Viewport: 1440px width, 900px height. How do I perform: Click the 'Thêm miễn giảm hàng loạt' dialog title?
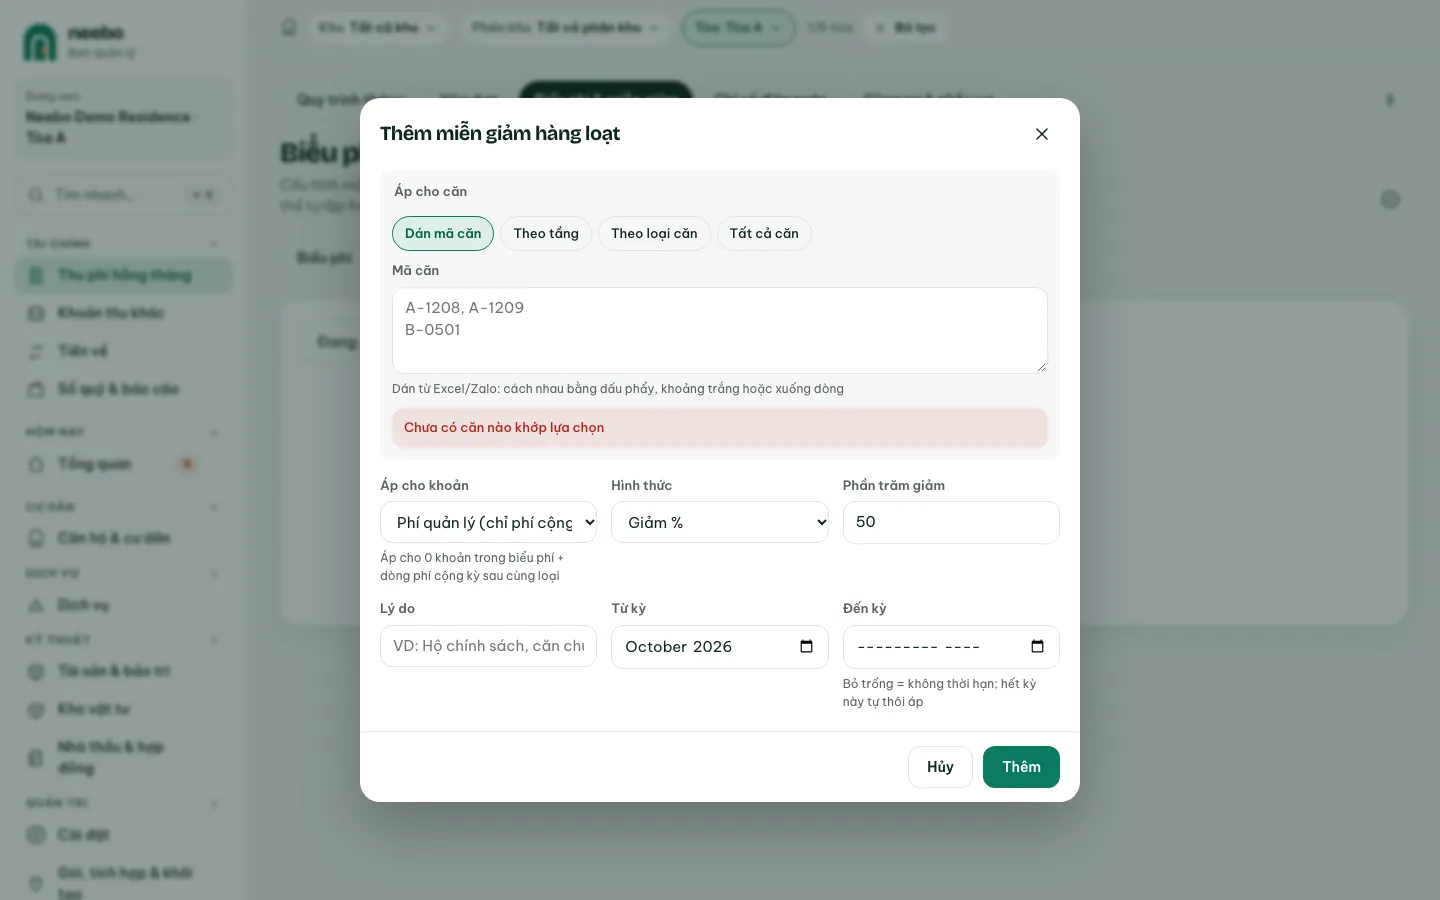pyautogui.click(x=500, y=133)
